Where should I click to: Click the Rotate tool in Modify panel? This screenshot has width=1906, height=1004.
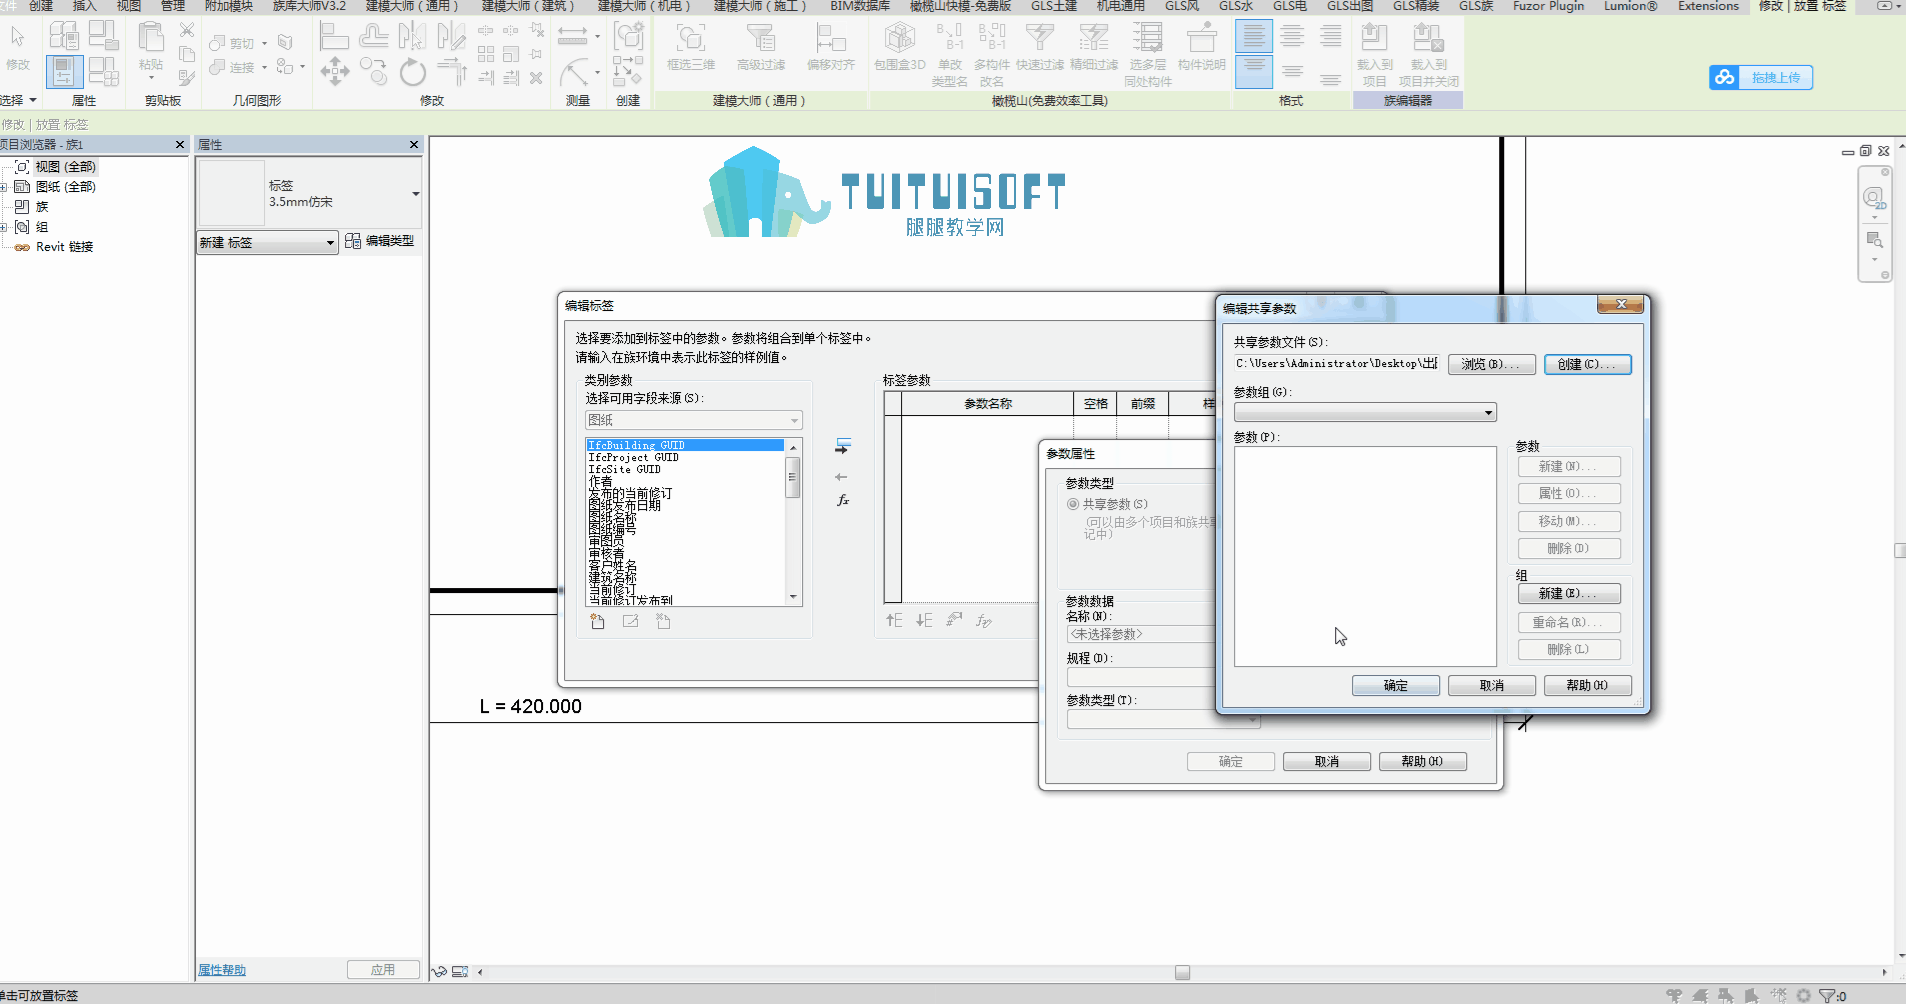pos(412,71)
